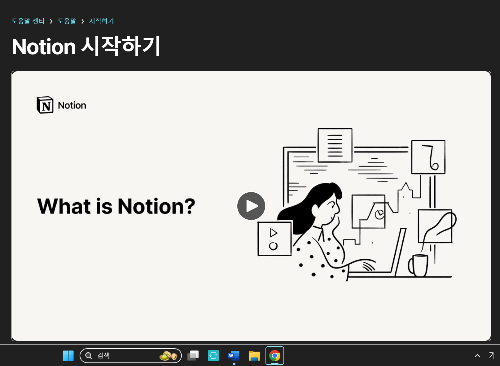The image size is (500, 366).
Task: Click the Notion logo in the video
Action: [x=61, y=105]
